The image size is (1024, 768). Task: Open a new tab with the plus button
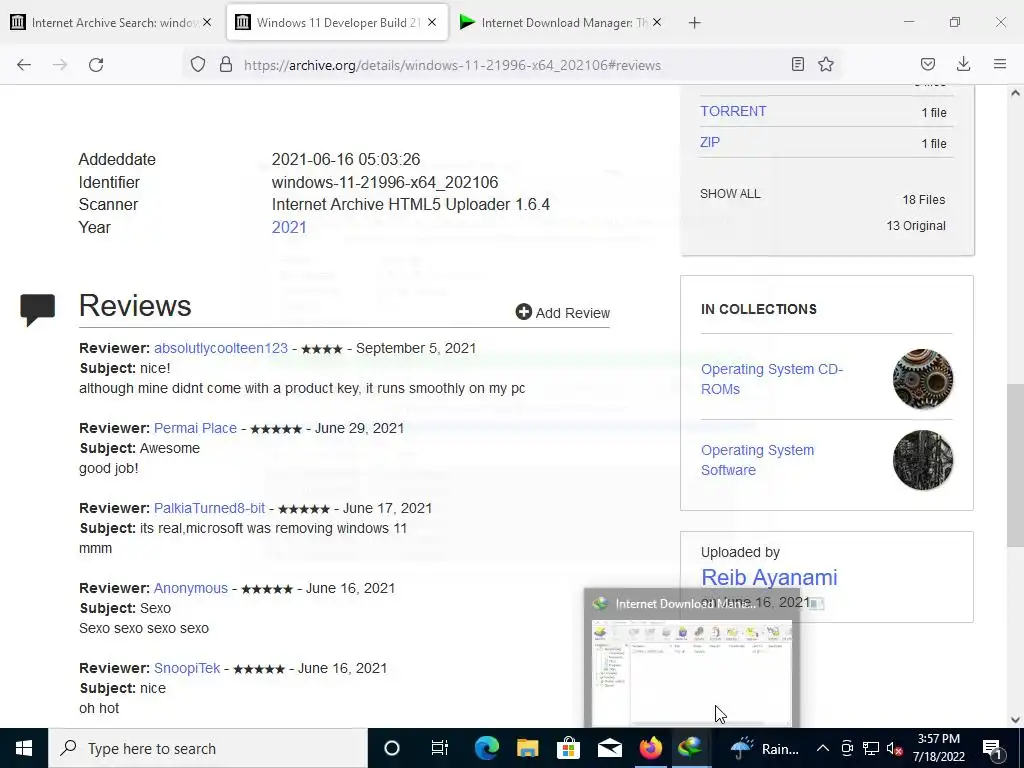(694, 23)
